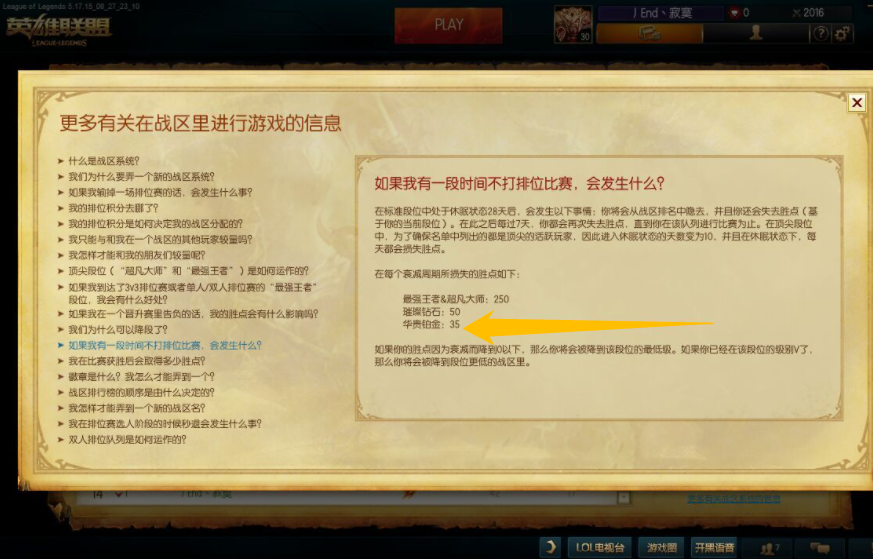Click the League of Legends logo
The height and width of the screenshot is (559, 873).
coord(58,31)
